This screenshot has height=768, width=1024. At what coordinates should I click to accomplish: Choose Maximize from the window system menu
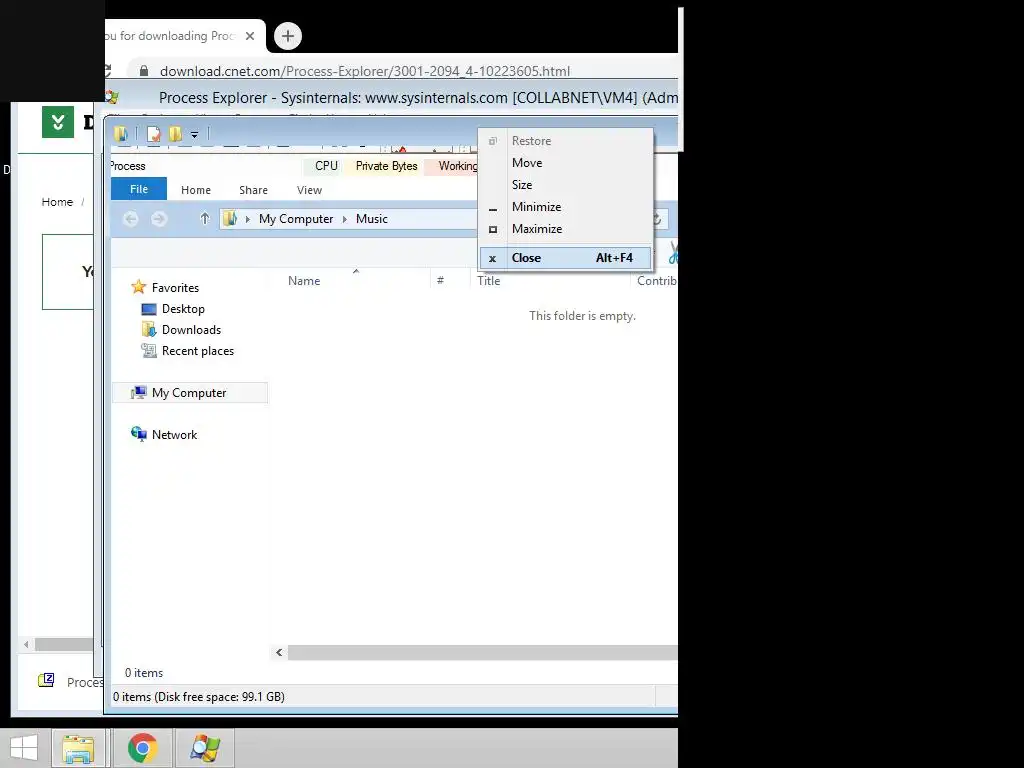[x=566, y=229]
